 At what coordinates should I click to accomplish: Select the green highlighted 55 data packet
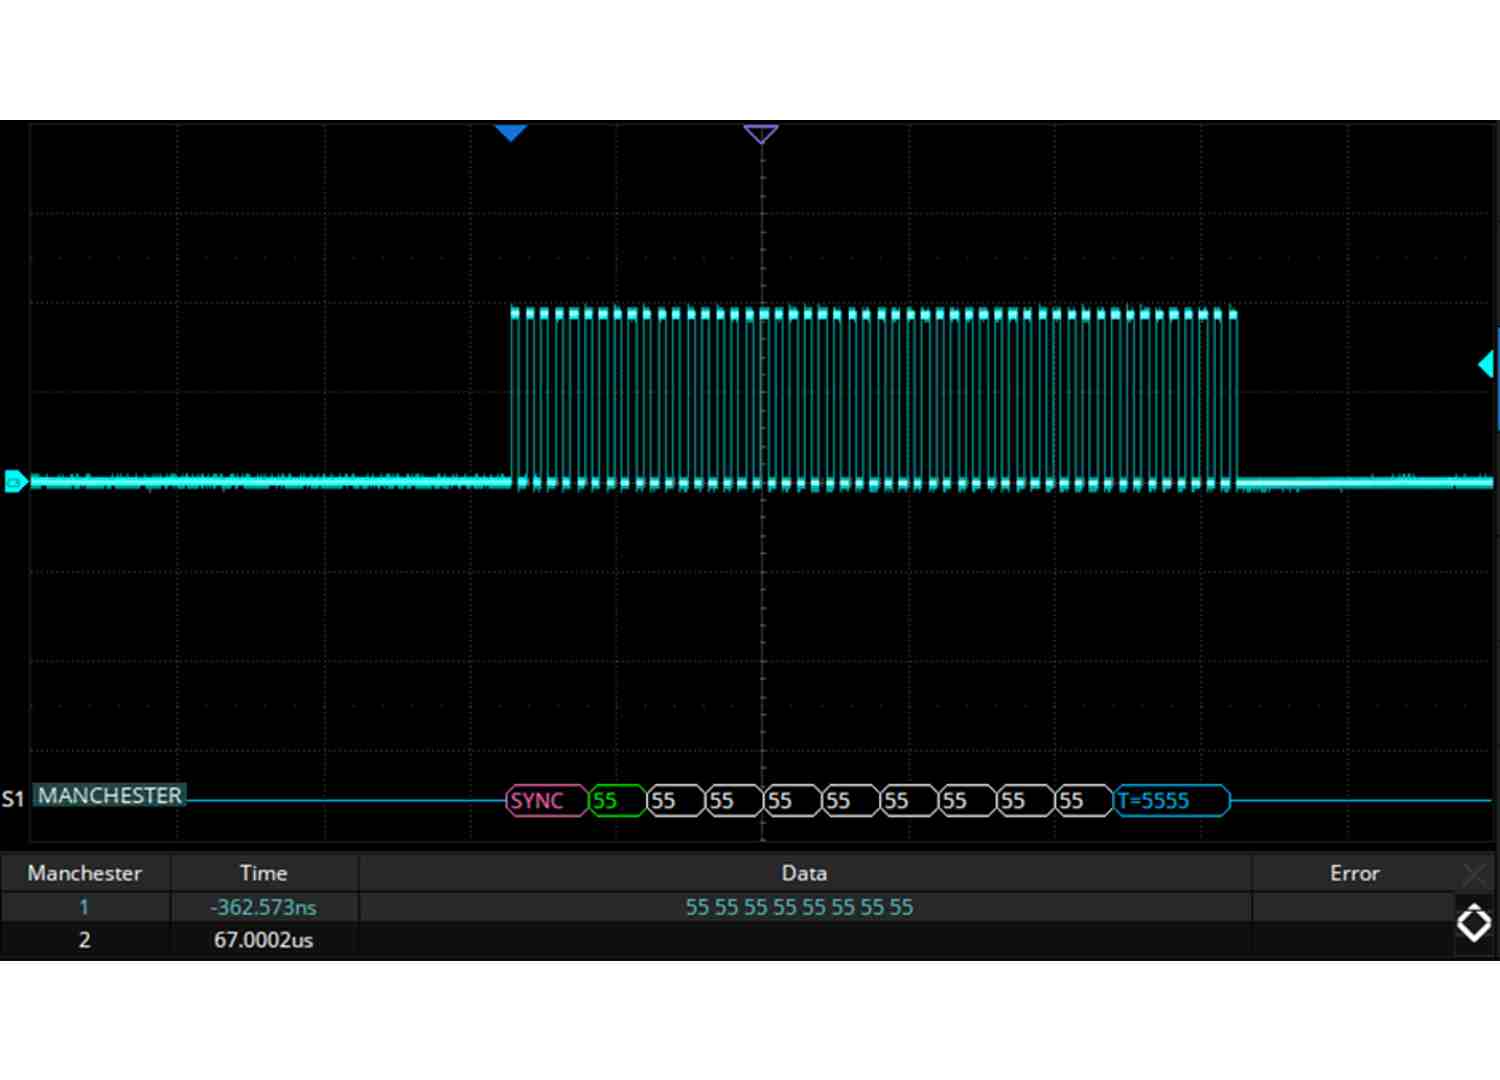(616, 801)
